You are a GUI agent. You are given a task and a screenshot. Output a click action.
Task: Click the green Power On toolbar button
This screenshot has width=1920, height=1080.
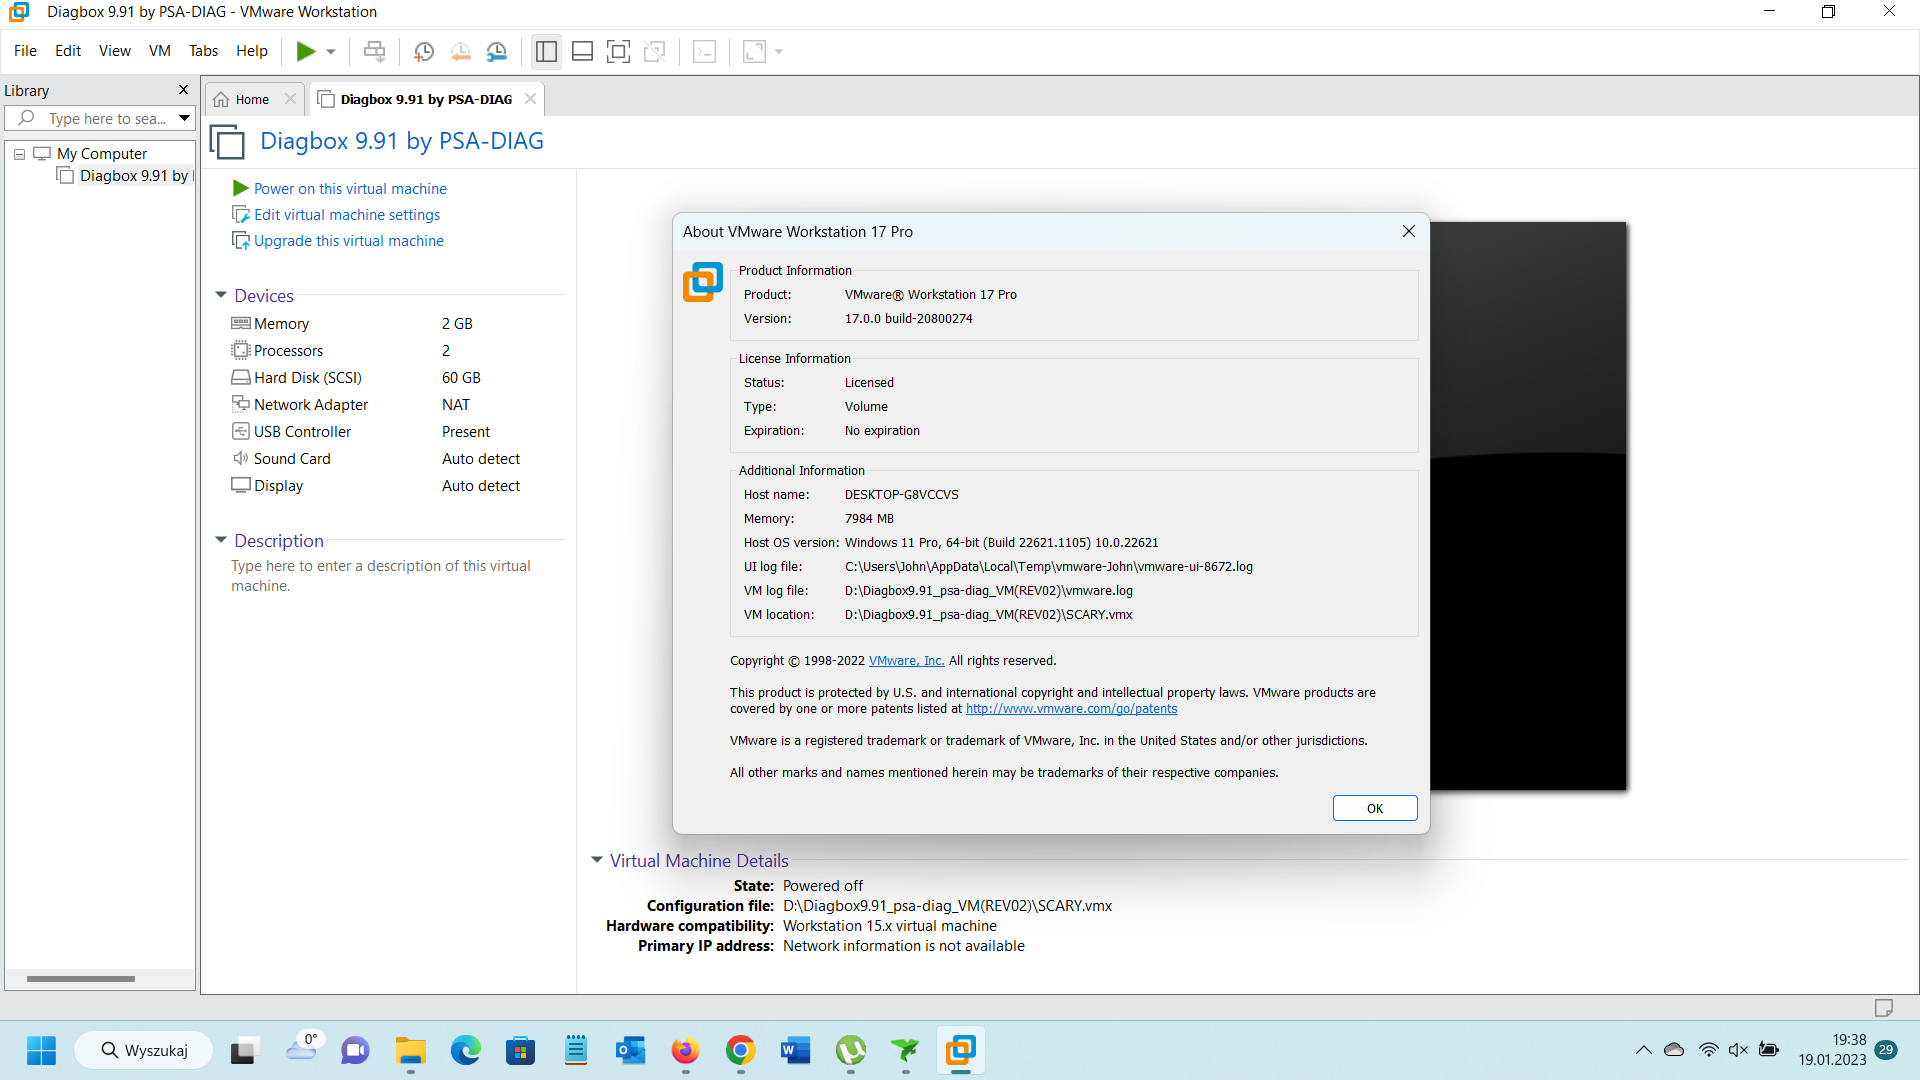point(306,51)
